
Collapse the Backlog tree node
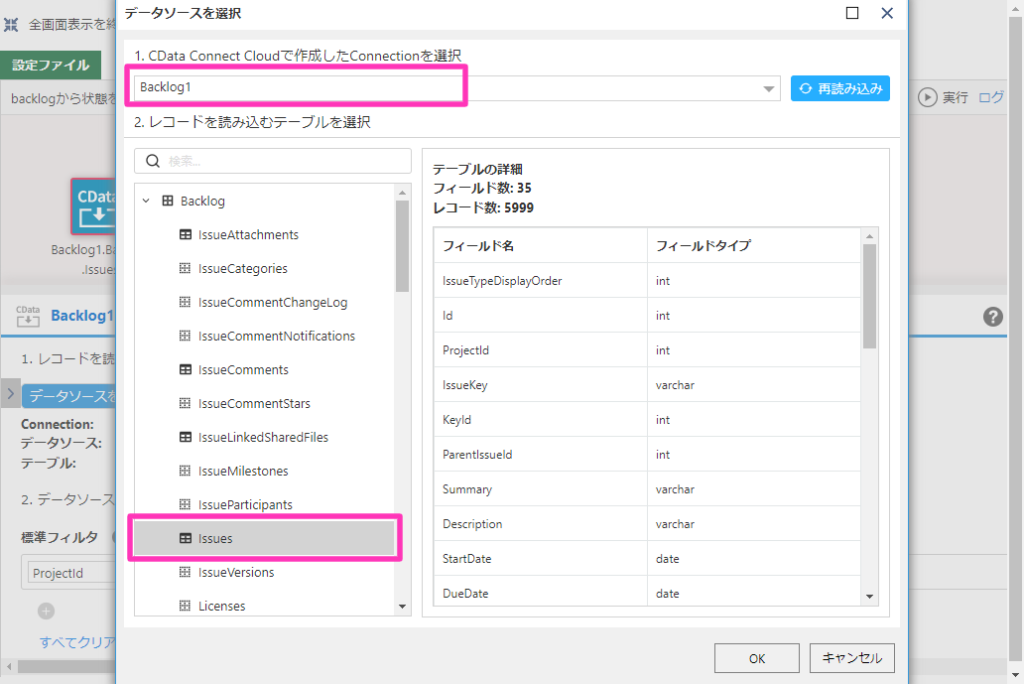[x=146, y=201]
